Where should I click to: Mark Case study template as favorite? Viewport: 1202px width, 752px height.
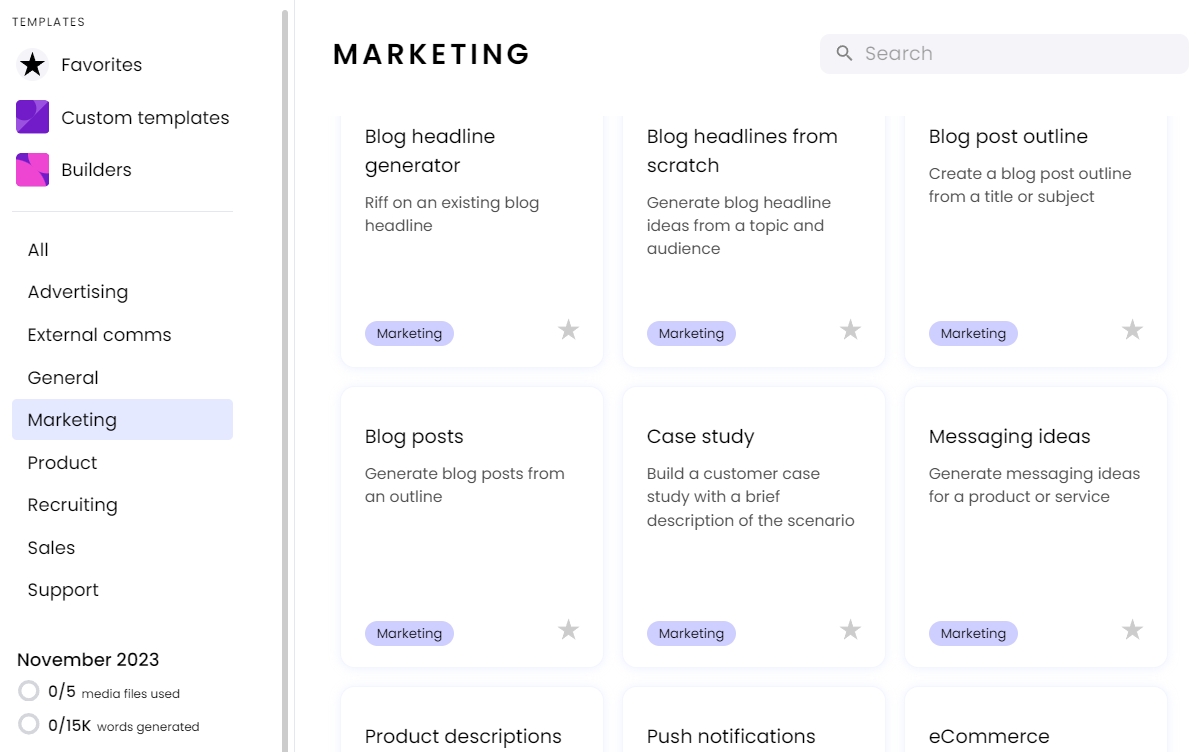pos(850,630)
